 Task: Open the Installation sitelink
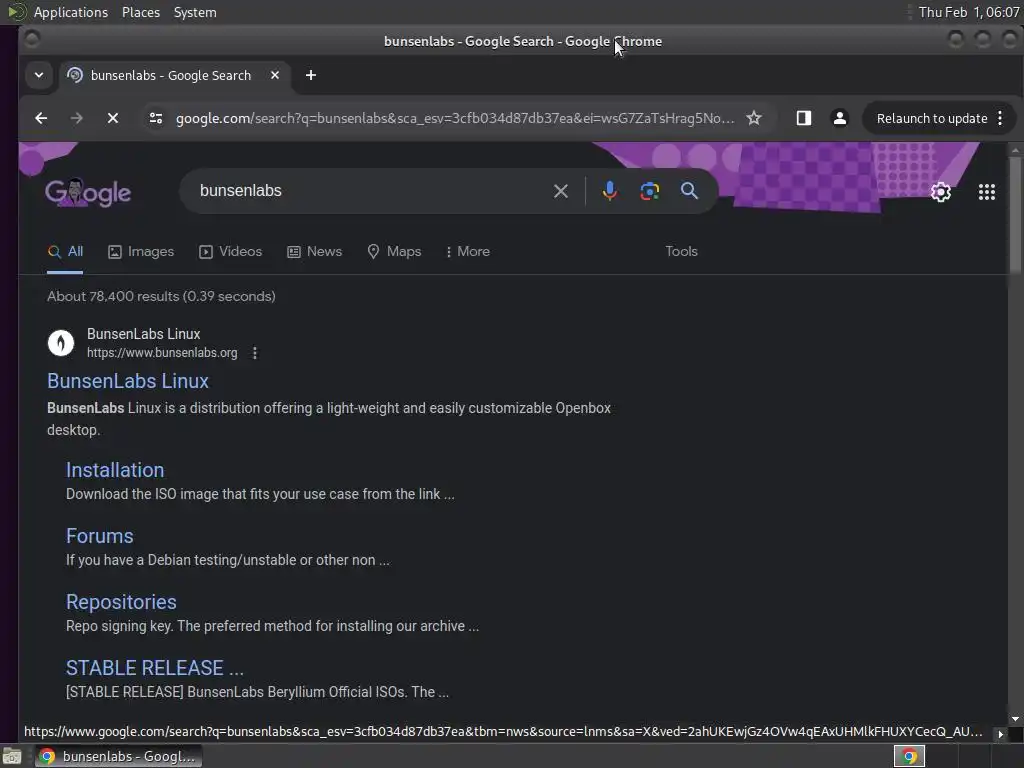[115, 470]
